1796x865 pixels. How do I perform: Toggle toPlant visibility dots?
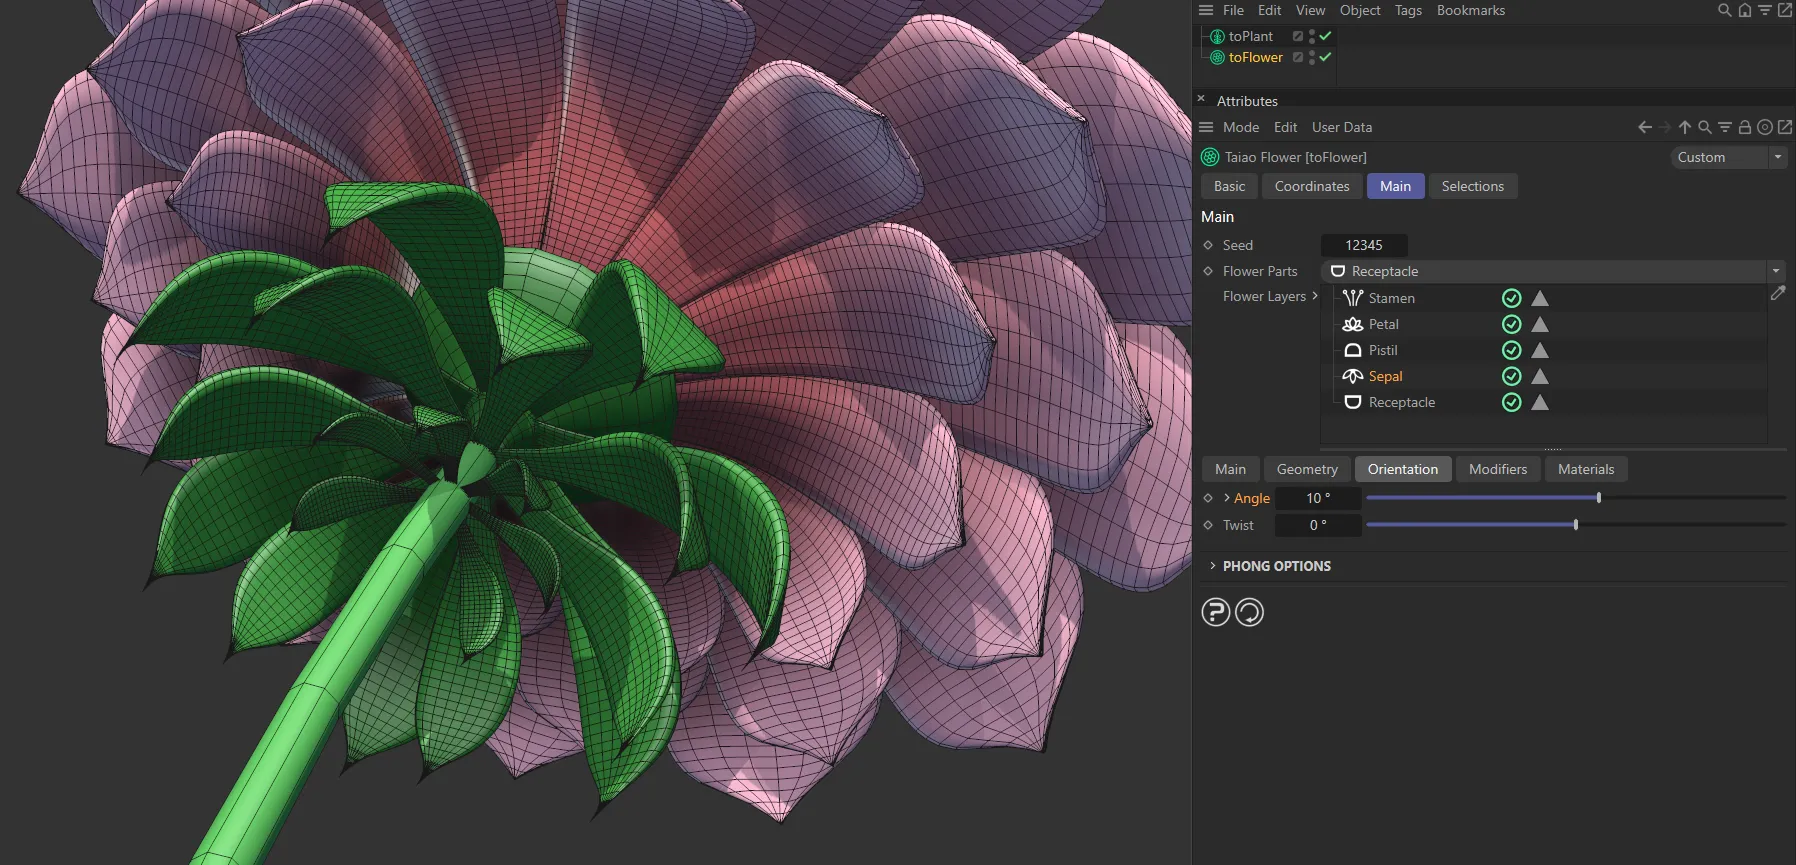(x=1312, y=36)
